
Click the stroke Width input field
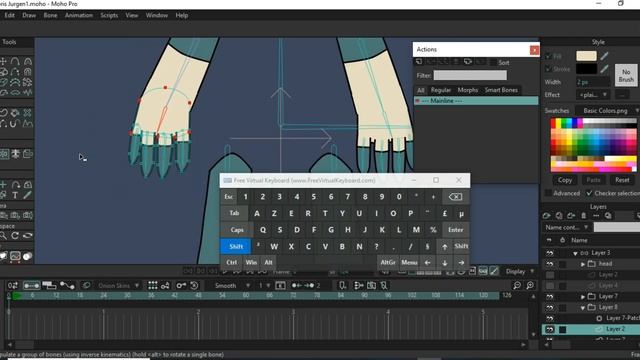click(x=593, y=82)
